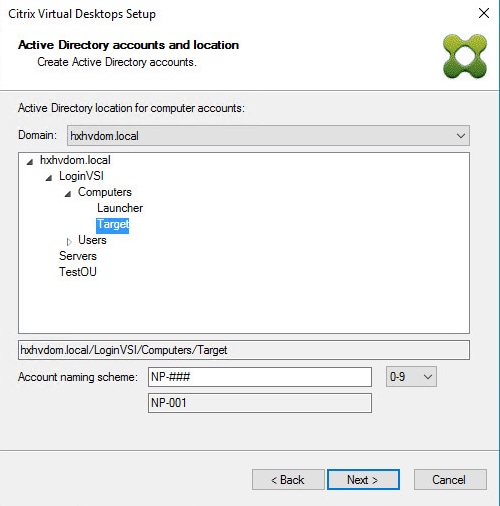Viewport: 500px width, 506px height.
Task: Collapse the Computers tree node
Action: click(68, 194)
